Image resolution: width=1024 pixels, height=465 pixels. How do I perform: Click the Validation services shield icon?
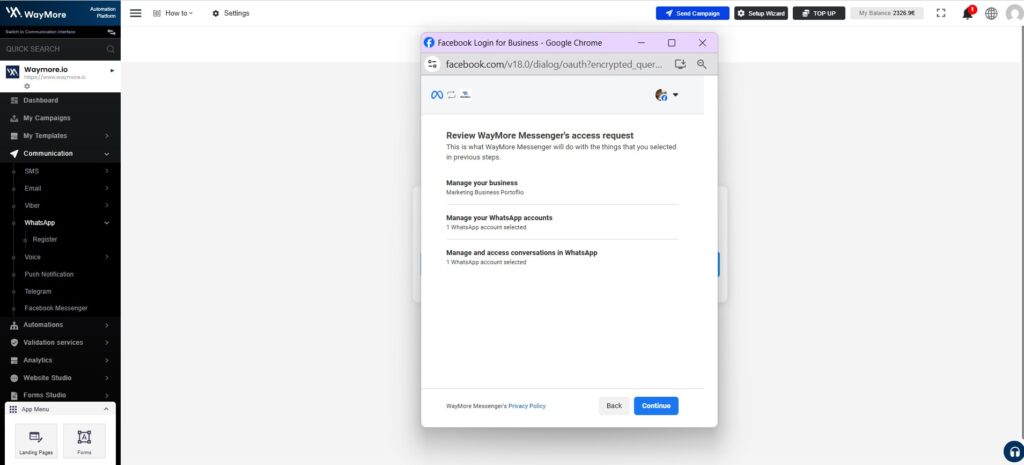(14, 342)
